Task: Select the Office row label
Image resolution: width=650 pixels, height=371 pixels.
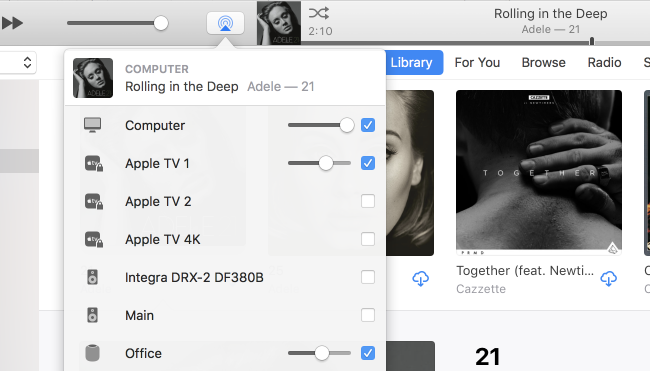Action: [143, 354]
